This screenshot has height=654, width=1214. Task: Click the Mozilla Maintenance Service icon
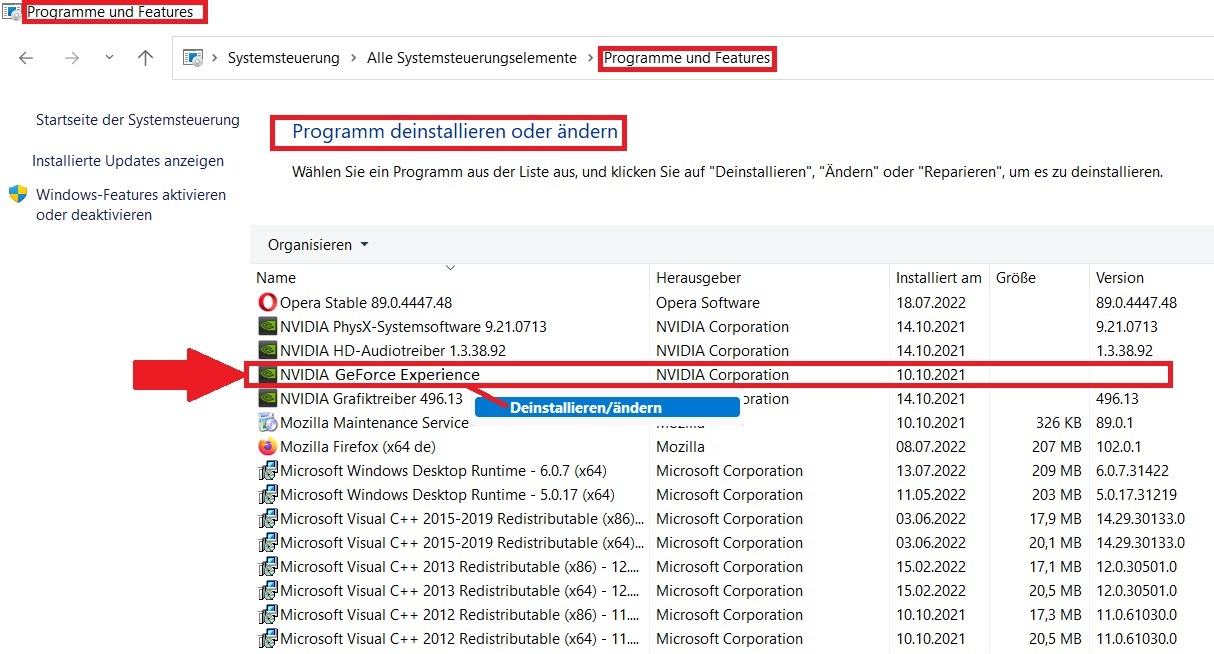[x=267, y=422]
